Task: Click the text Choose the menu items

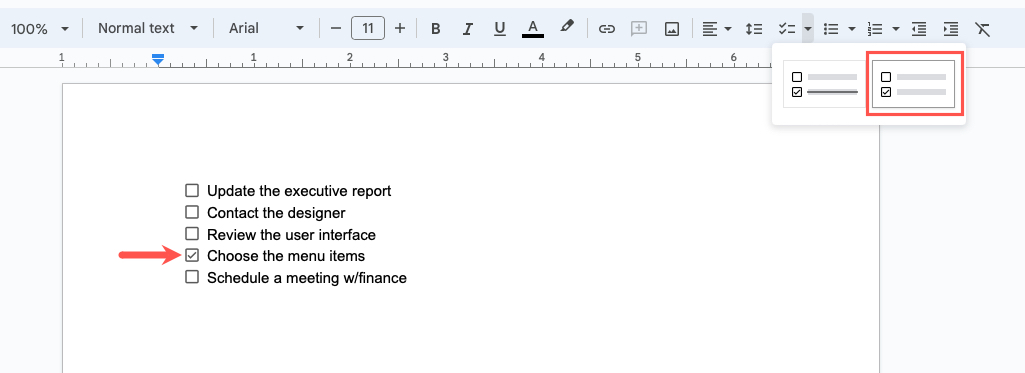Action: [x=286, y=256]
